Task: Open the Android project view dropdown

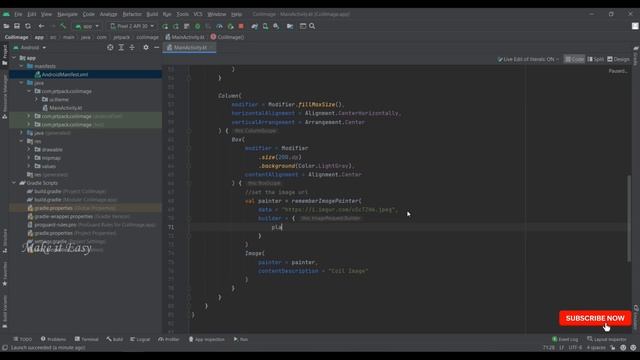Action: click(30, 47)
